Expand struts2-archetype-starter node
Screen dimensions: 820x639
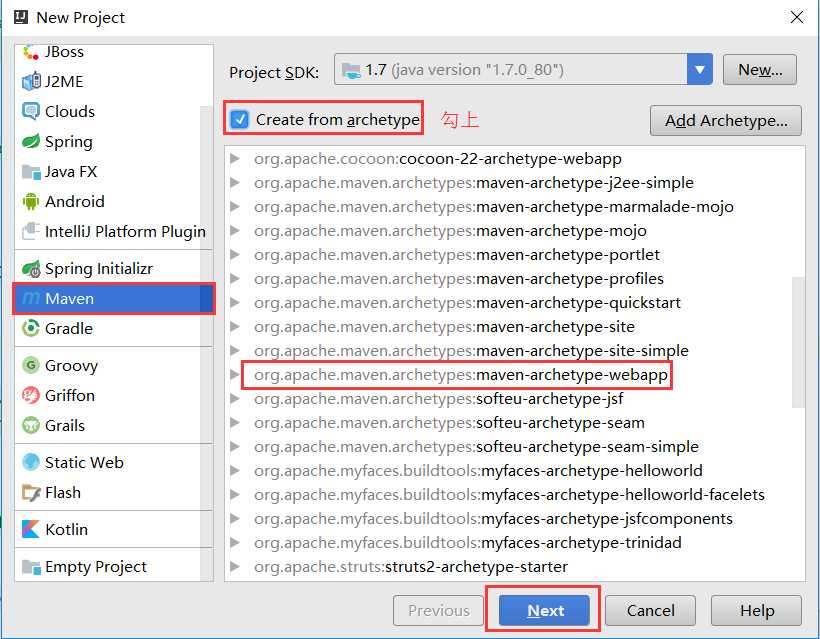[x=235, y=566]
